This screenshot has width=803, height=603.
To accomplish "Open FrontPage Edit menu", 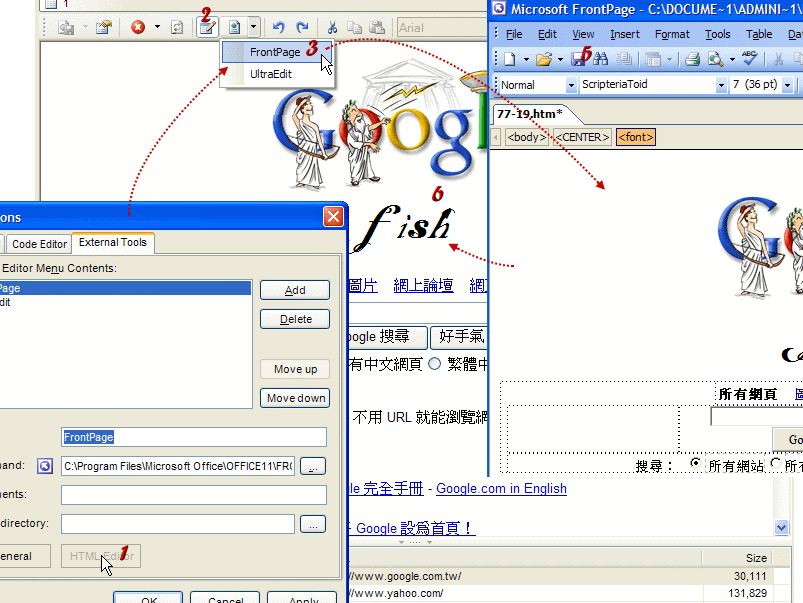I will [547, 34].
